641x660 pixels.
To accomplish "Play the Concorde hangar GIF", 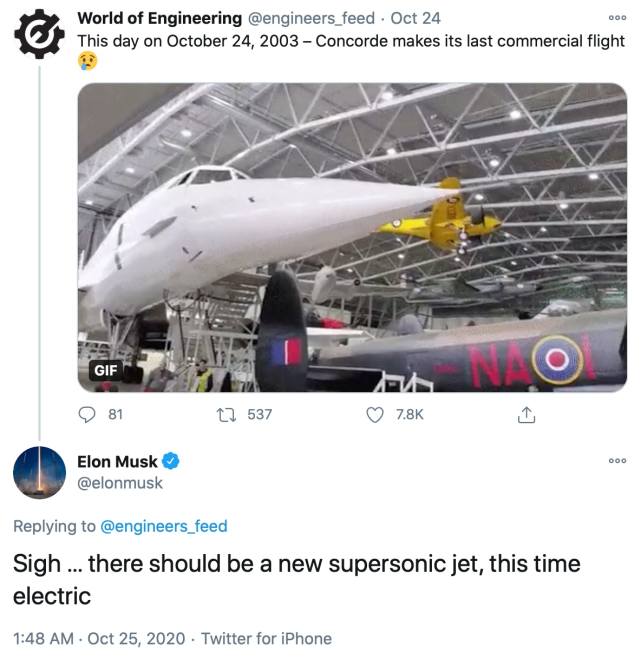I will 352,237.
